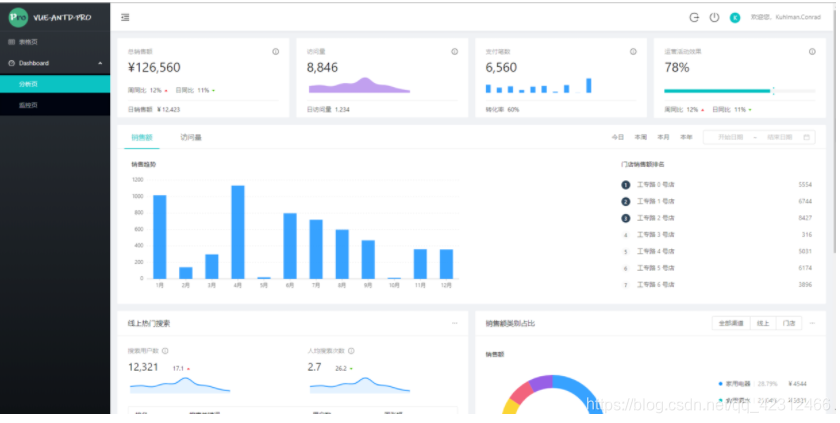The width and height of the screenshot is (840, 423).
Task: Click store row 工专路 6 号店
Action: coord(716,284)
